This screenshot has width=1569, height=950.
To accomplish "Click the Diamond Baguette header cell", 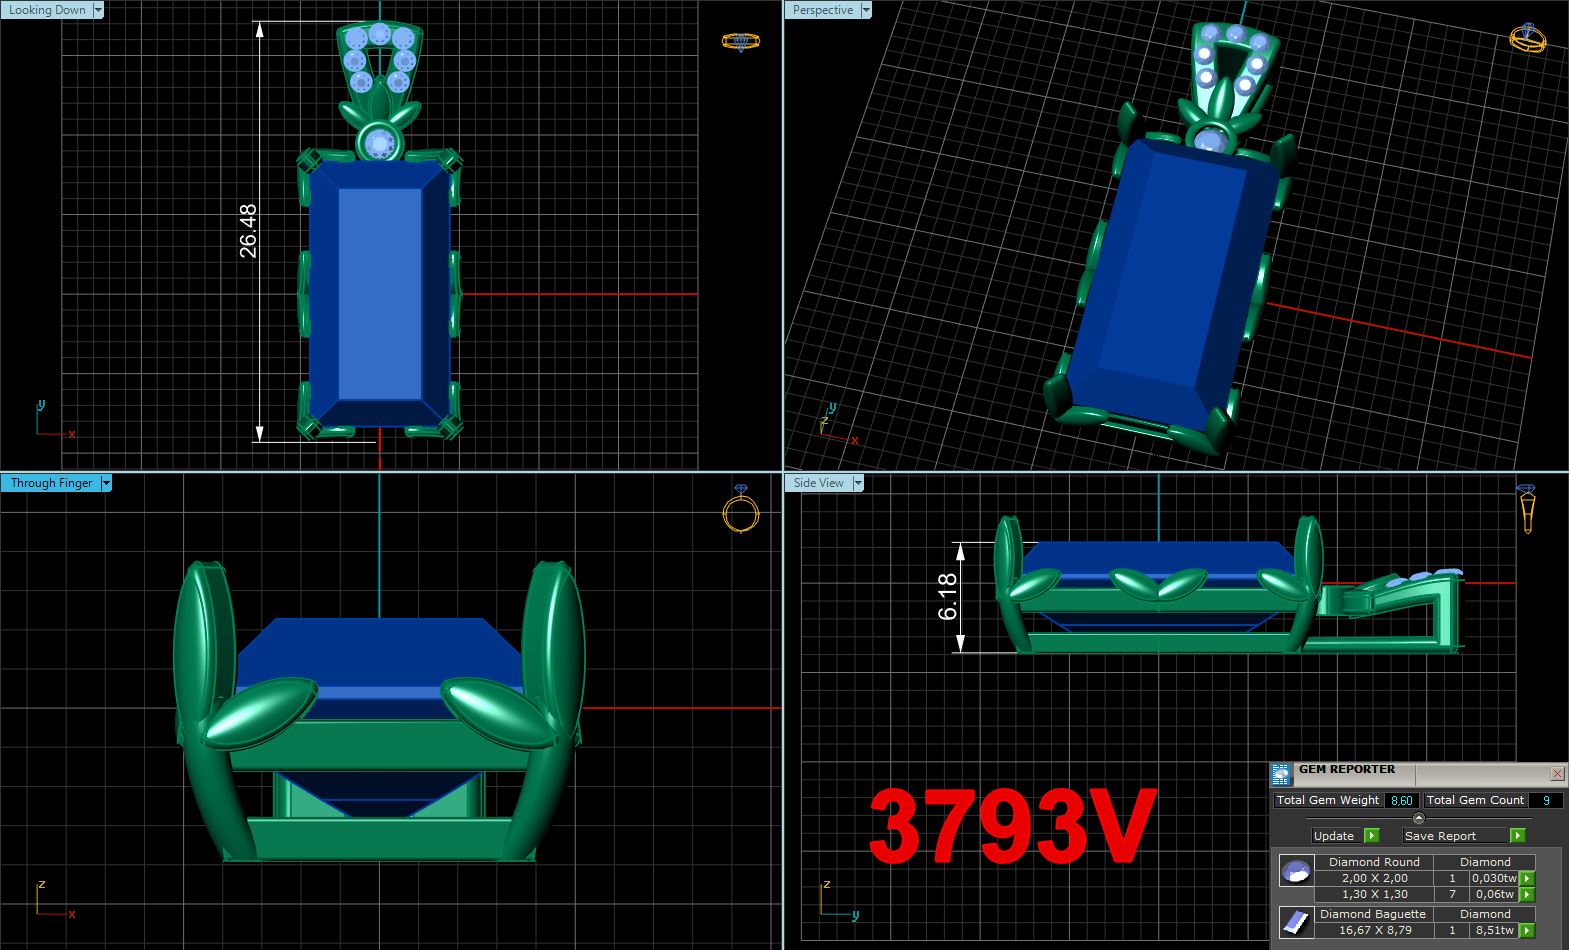I will pyautogui.click(x=1374, y=914).
